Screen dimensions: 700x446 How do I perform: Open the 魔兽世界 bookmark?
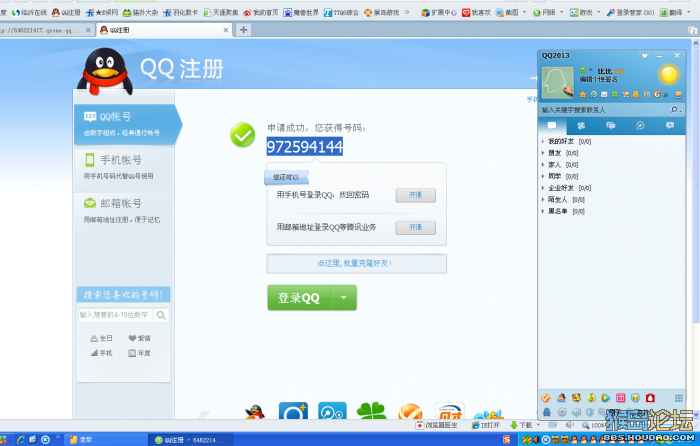tap(301, 13)
